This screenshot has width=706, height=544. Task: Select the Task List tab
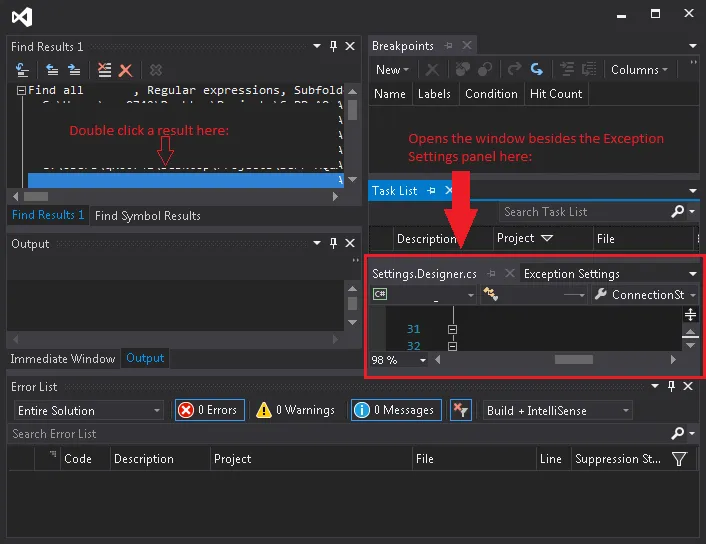pyautogui.click(x=394, y=191)
